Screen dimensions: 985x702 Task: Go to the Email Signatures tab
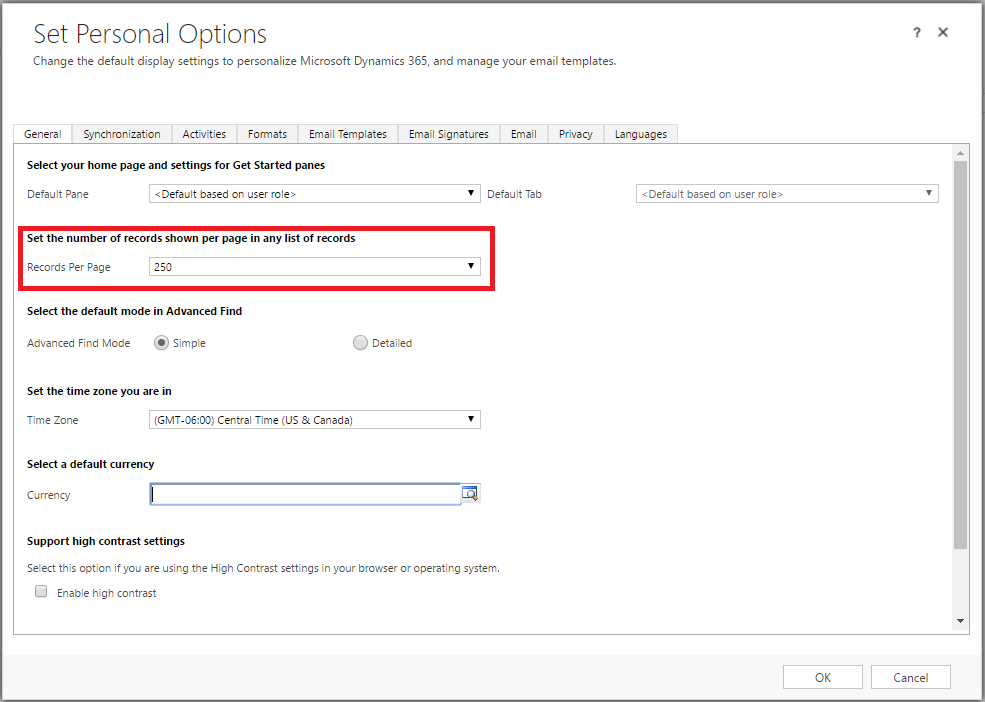(x=448, y=134)
